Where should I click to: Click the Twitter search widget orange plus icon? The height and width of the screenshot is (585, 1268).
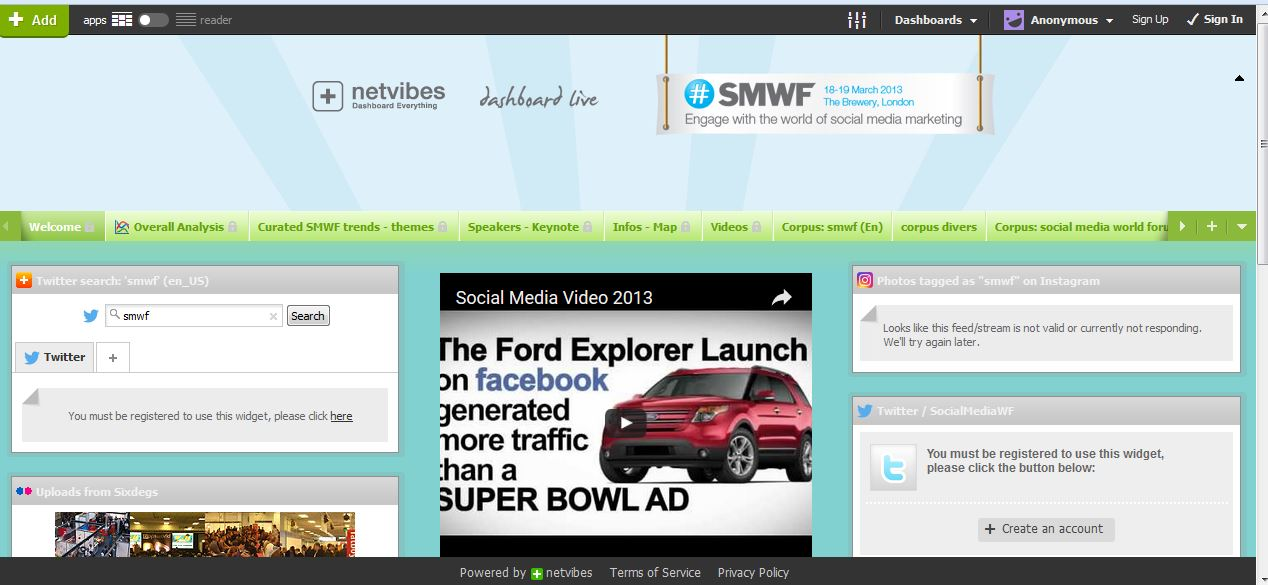tap(24, 281)
